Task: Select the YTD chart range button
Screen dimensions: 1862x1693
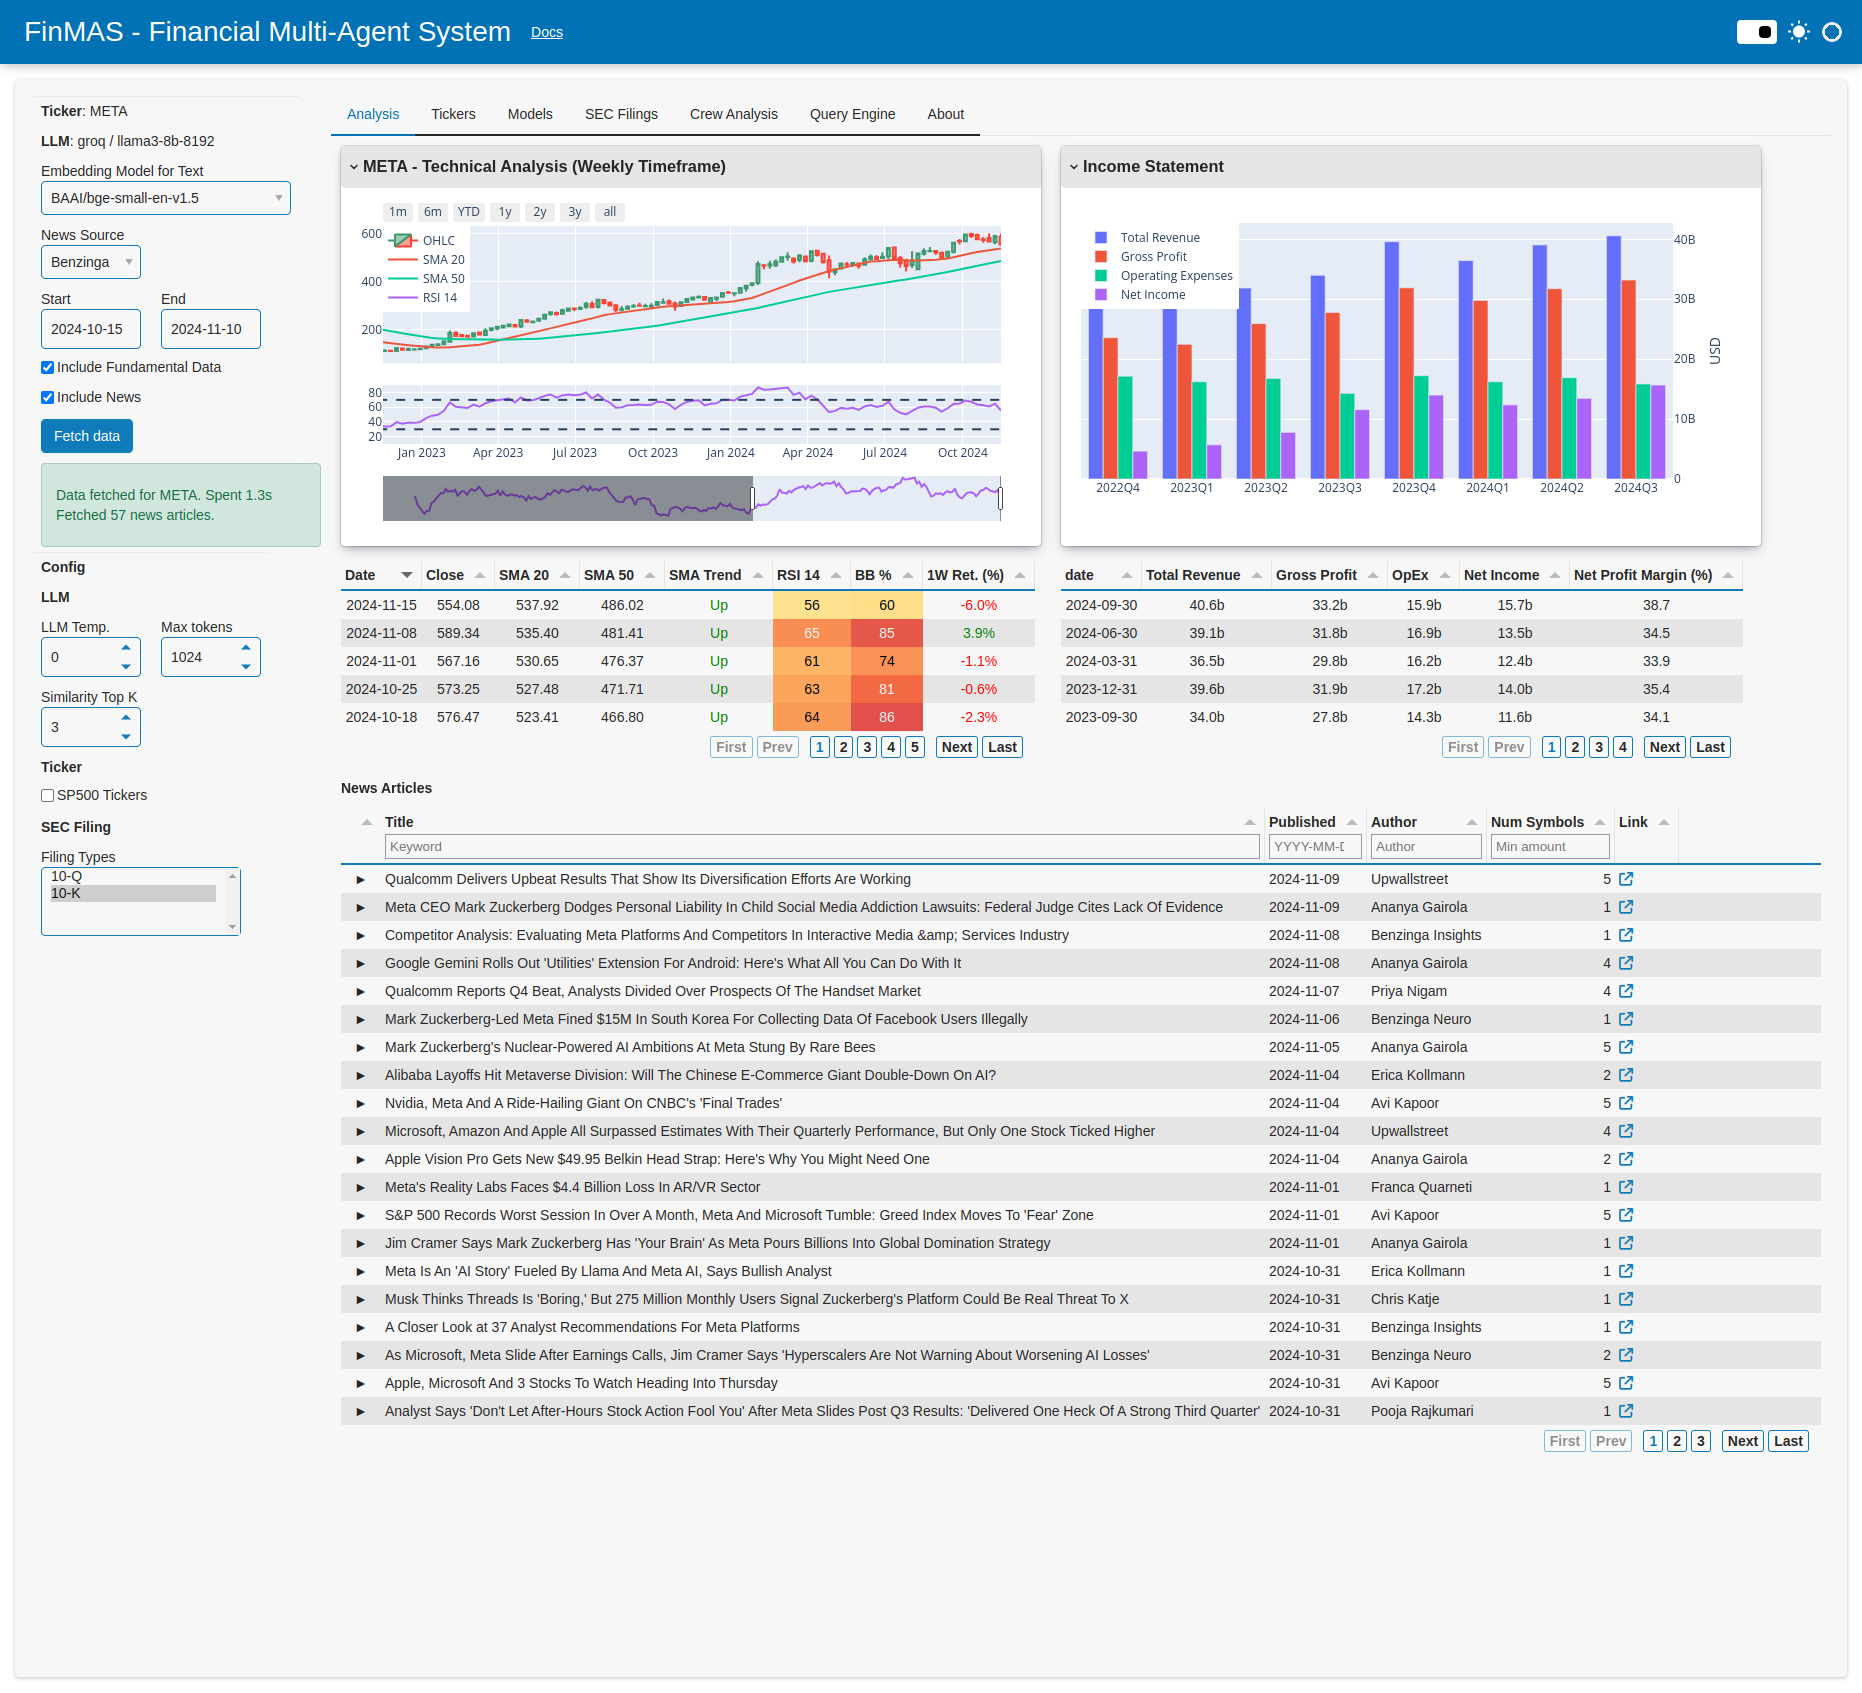Action: coord(468,212)
